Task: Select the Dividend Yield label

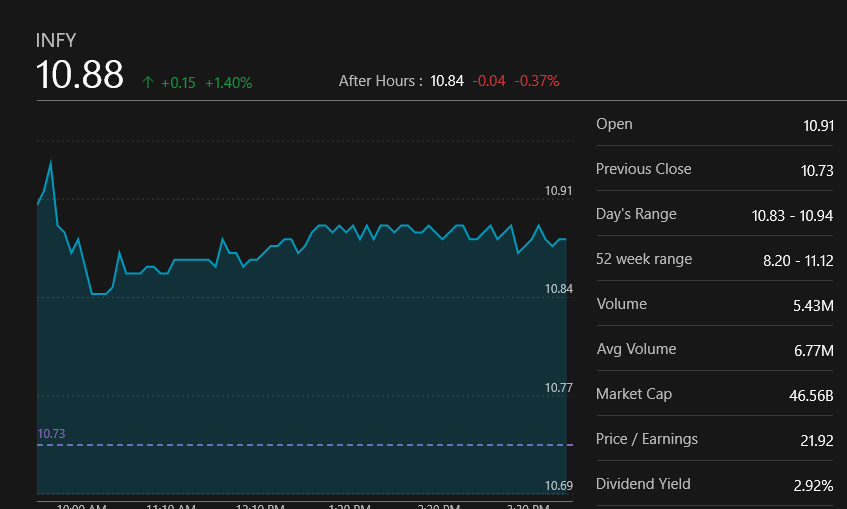Action: click(x=643, y=484)
